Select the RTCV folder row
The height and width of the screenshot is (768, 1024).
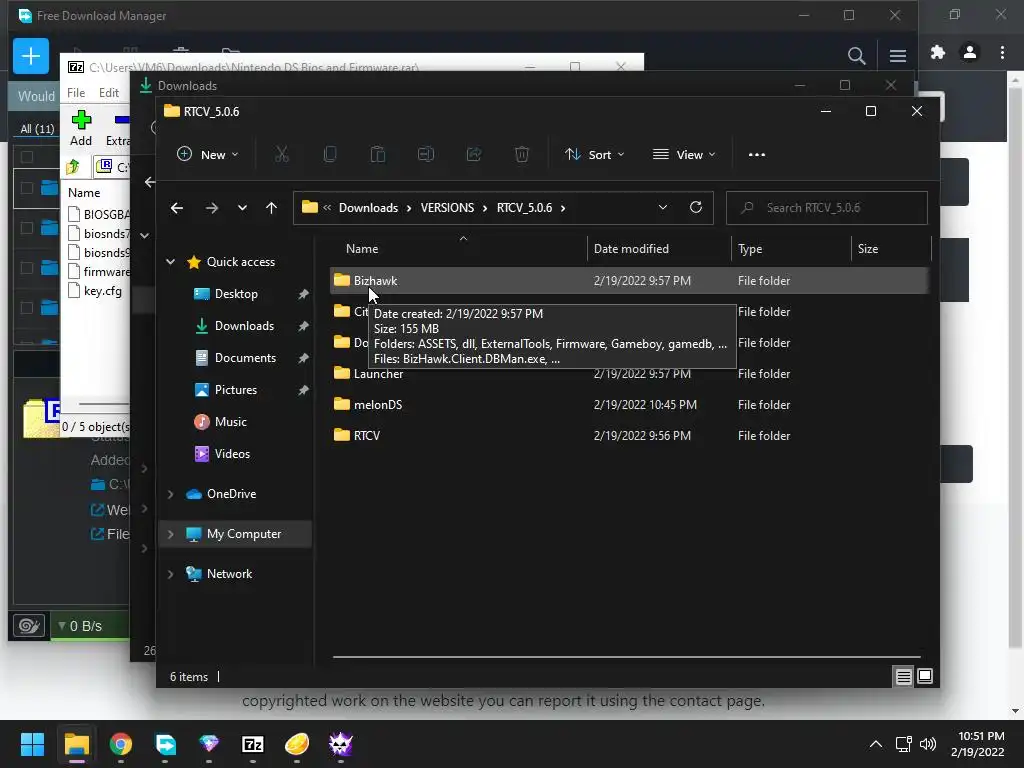coord(628,436)
